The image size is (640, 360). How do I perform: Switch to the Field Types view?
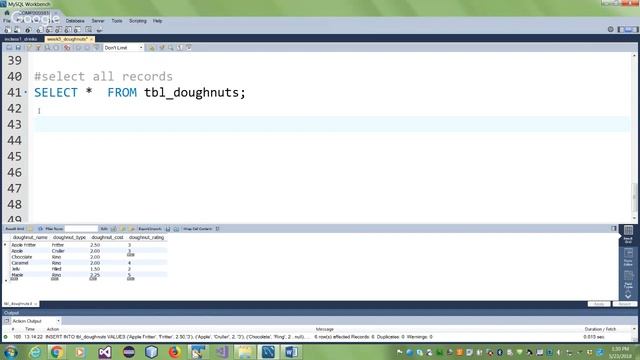point(628,280)
